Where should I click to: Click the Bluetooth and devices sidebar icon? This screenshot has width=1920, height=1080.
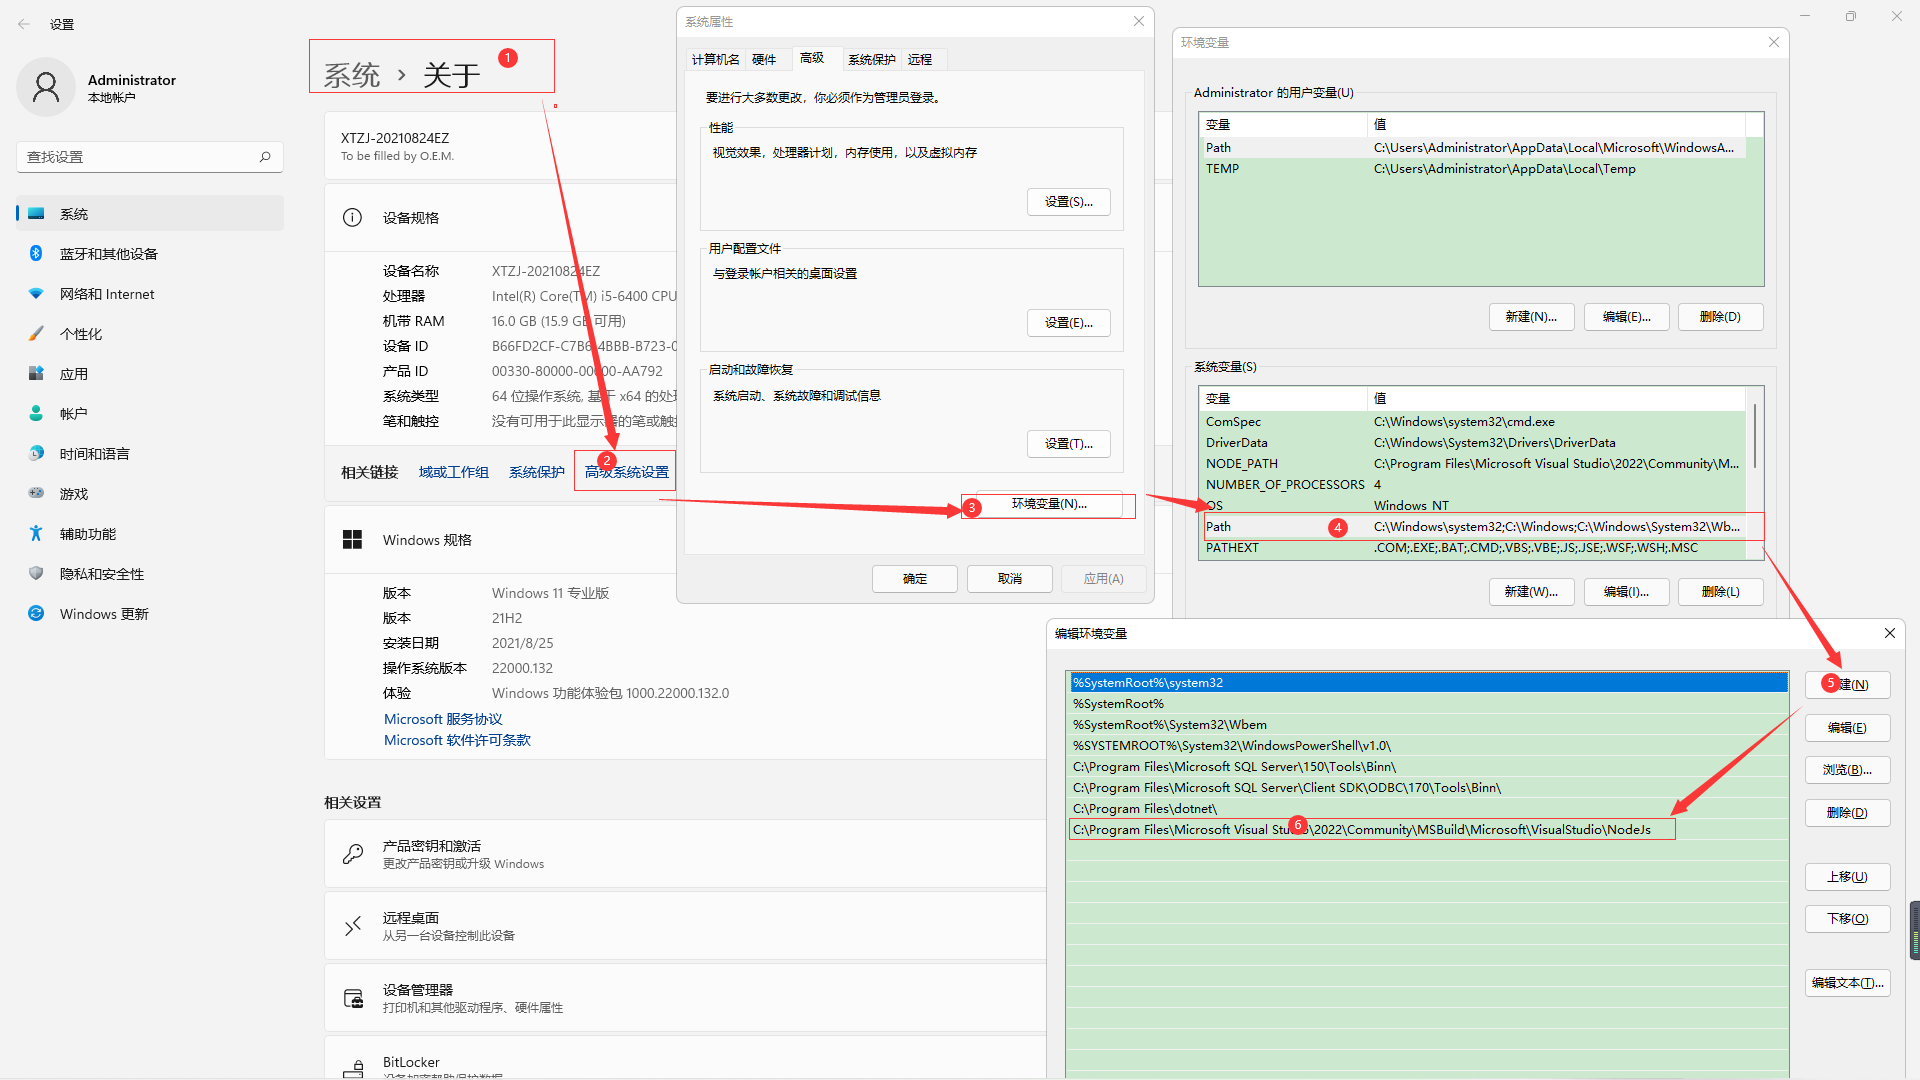point(36,254)
